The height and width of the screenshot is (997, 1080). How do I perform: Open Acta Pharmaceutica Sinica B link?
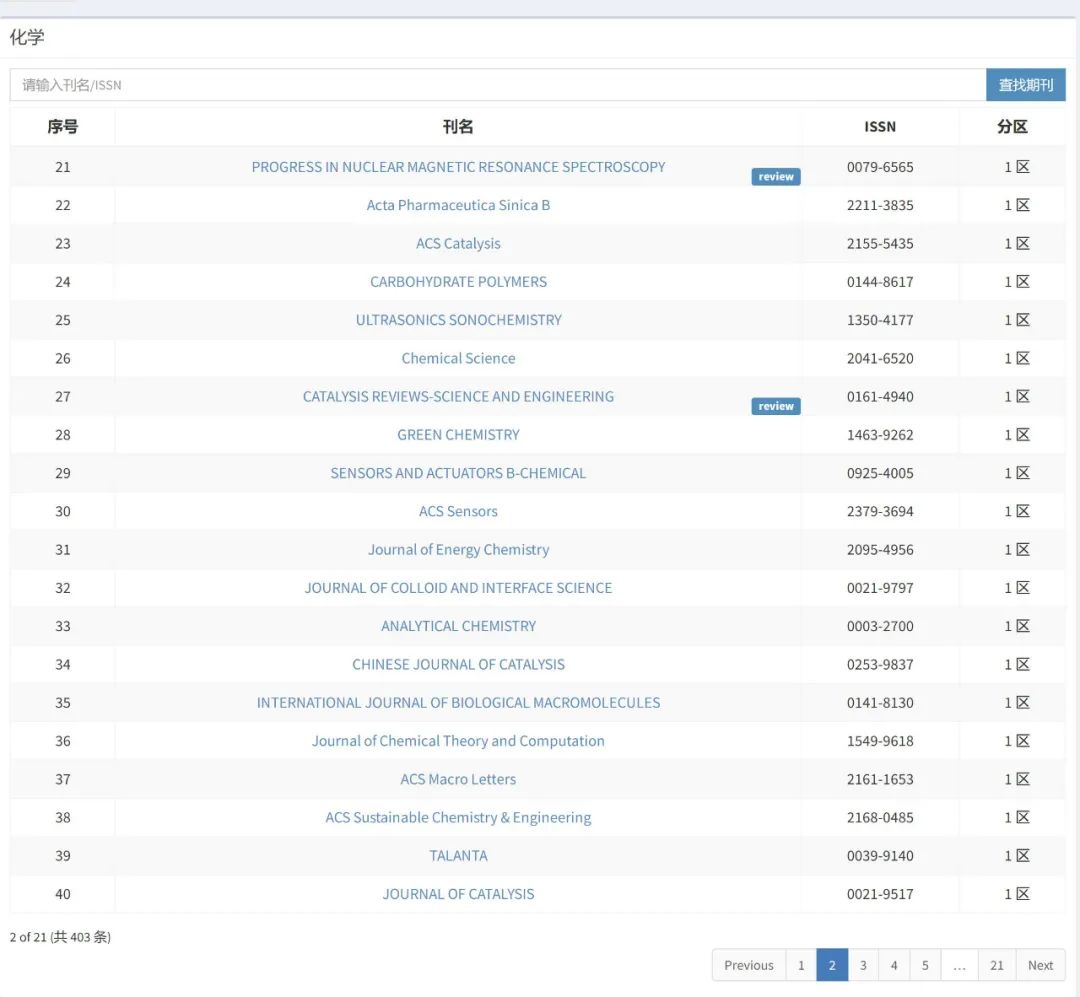(x=458, y=205)
